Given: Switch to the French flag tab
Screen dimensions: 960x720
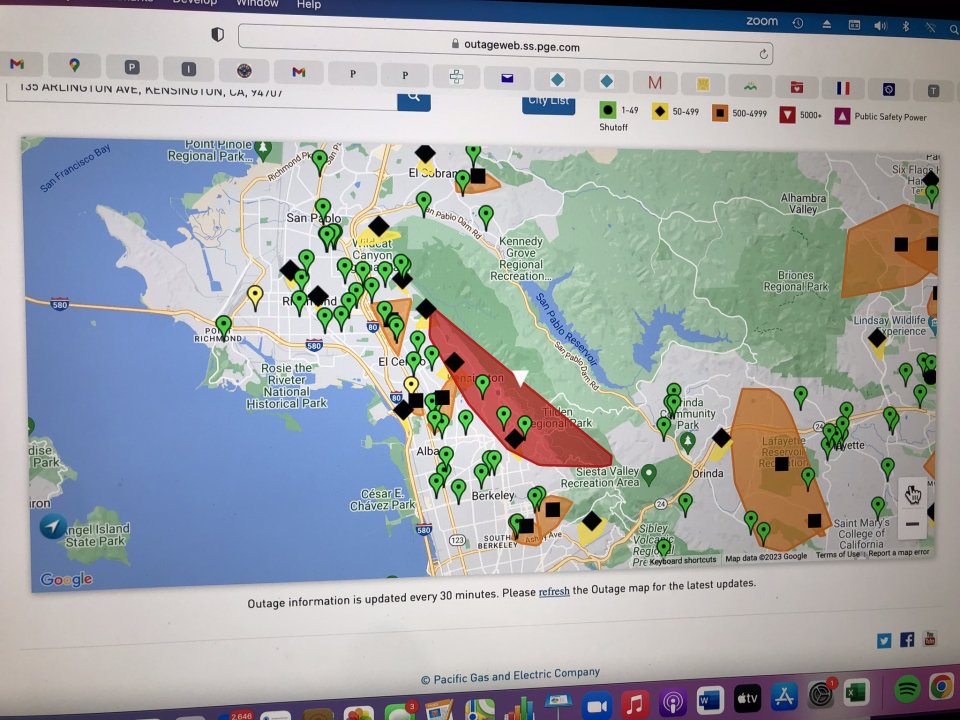Looking at the screenshot, I should click(x=843, y=88).
